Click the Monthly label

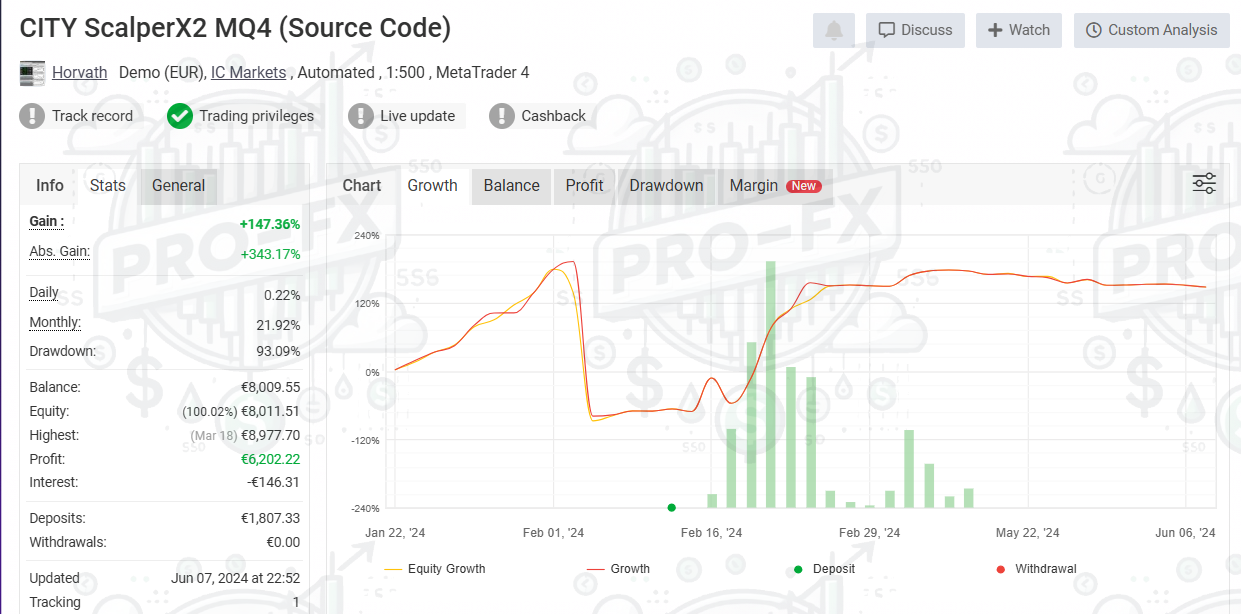pyautogui.click(x=55, y=323)
